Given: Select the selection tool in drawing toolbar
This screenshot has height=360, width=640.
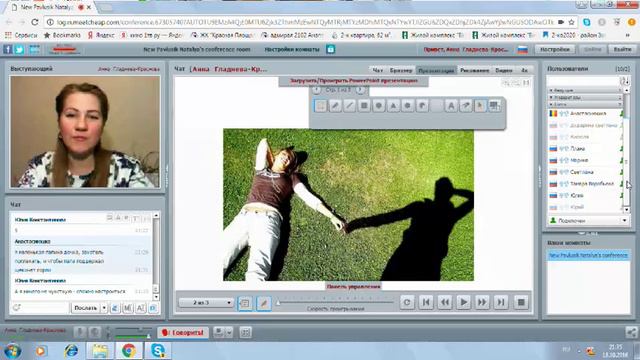Looking at the screenshot, I should point(321,106).
